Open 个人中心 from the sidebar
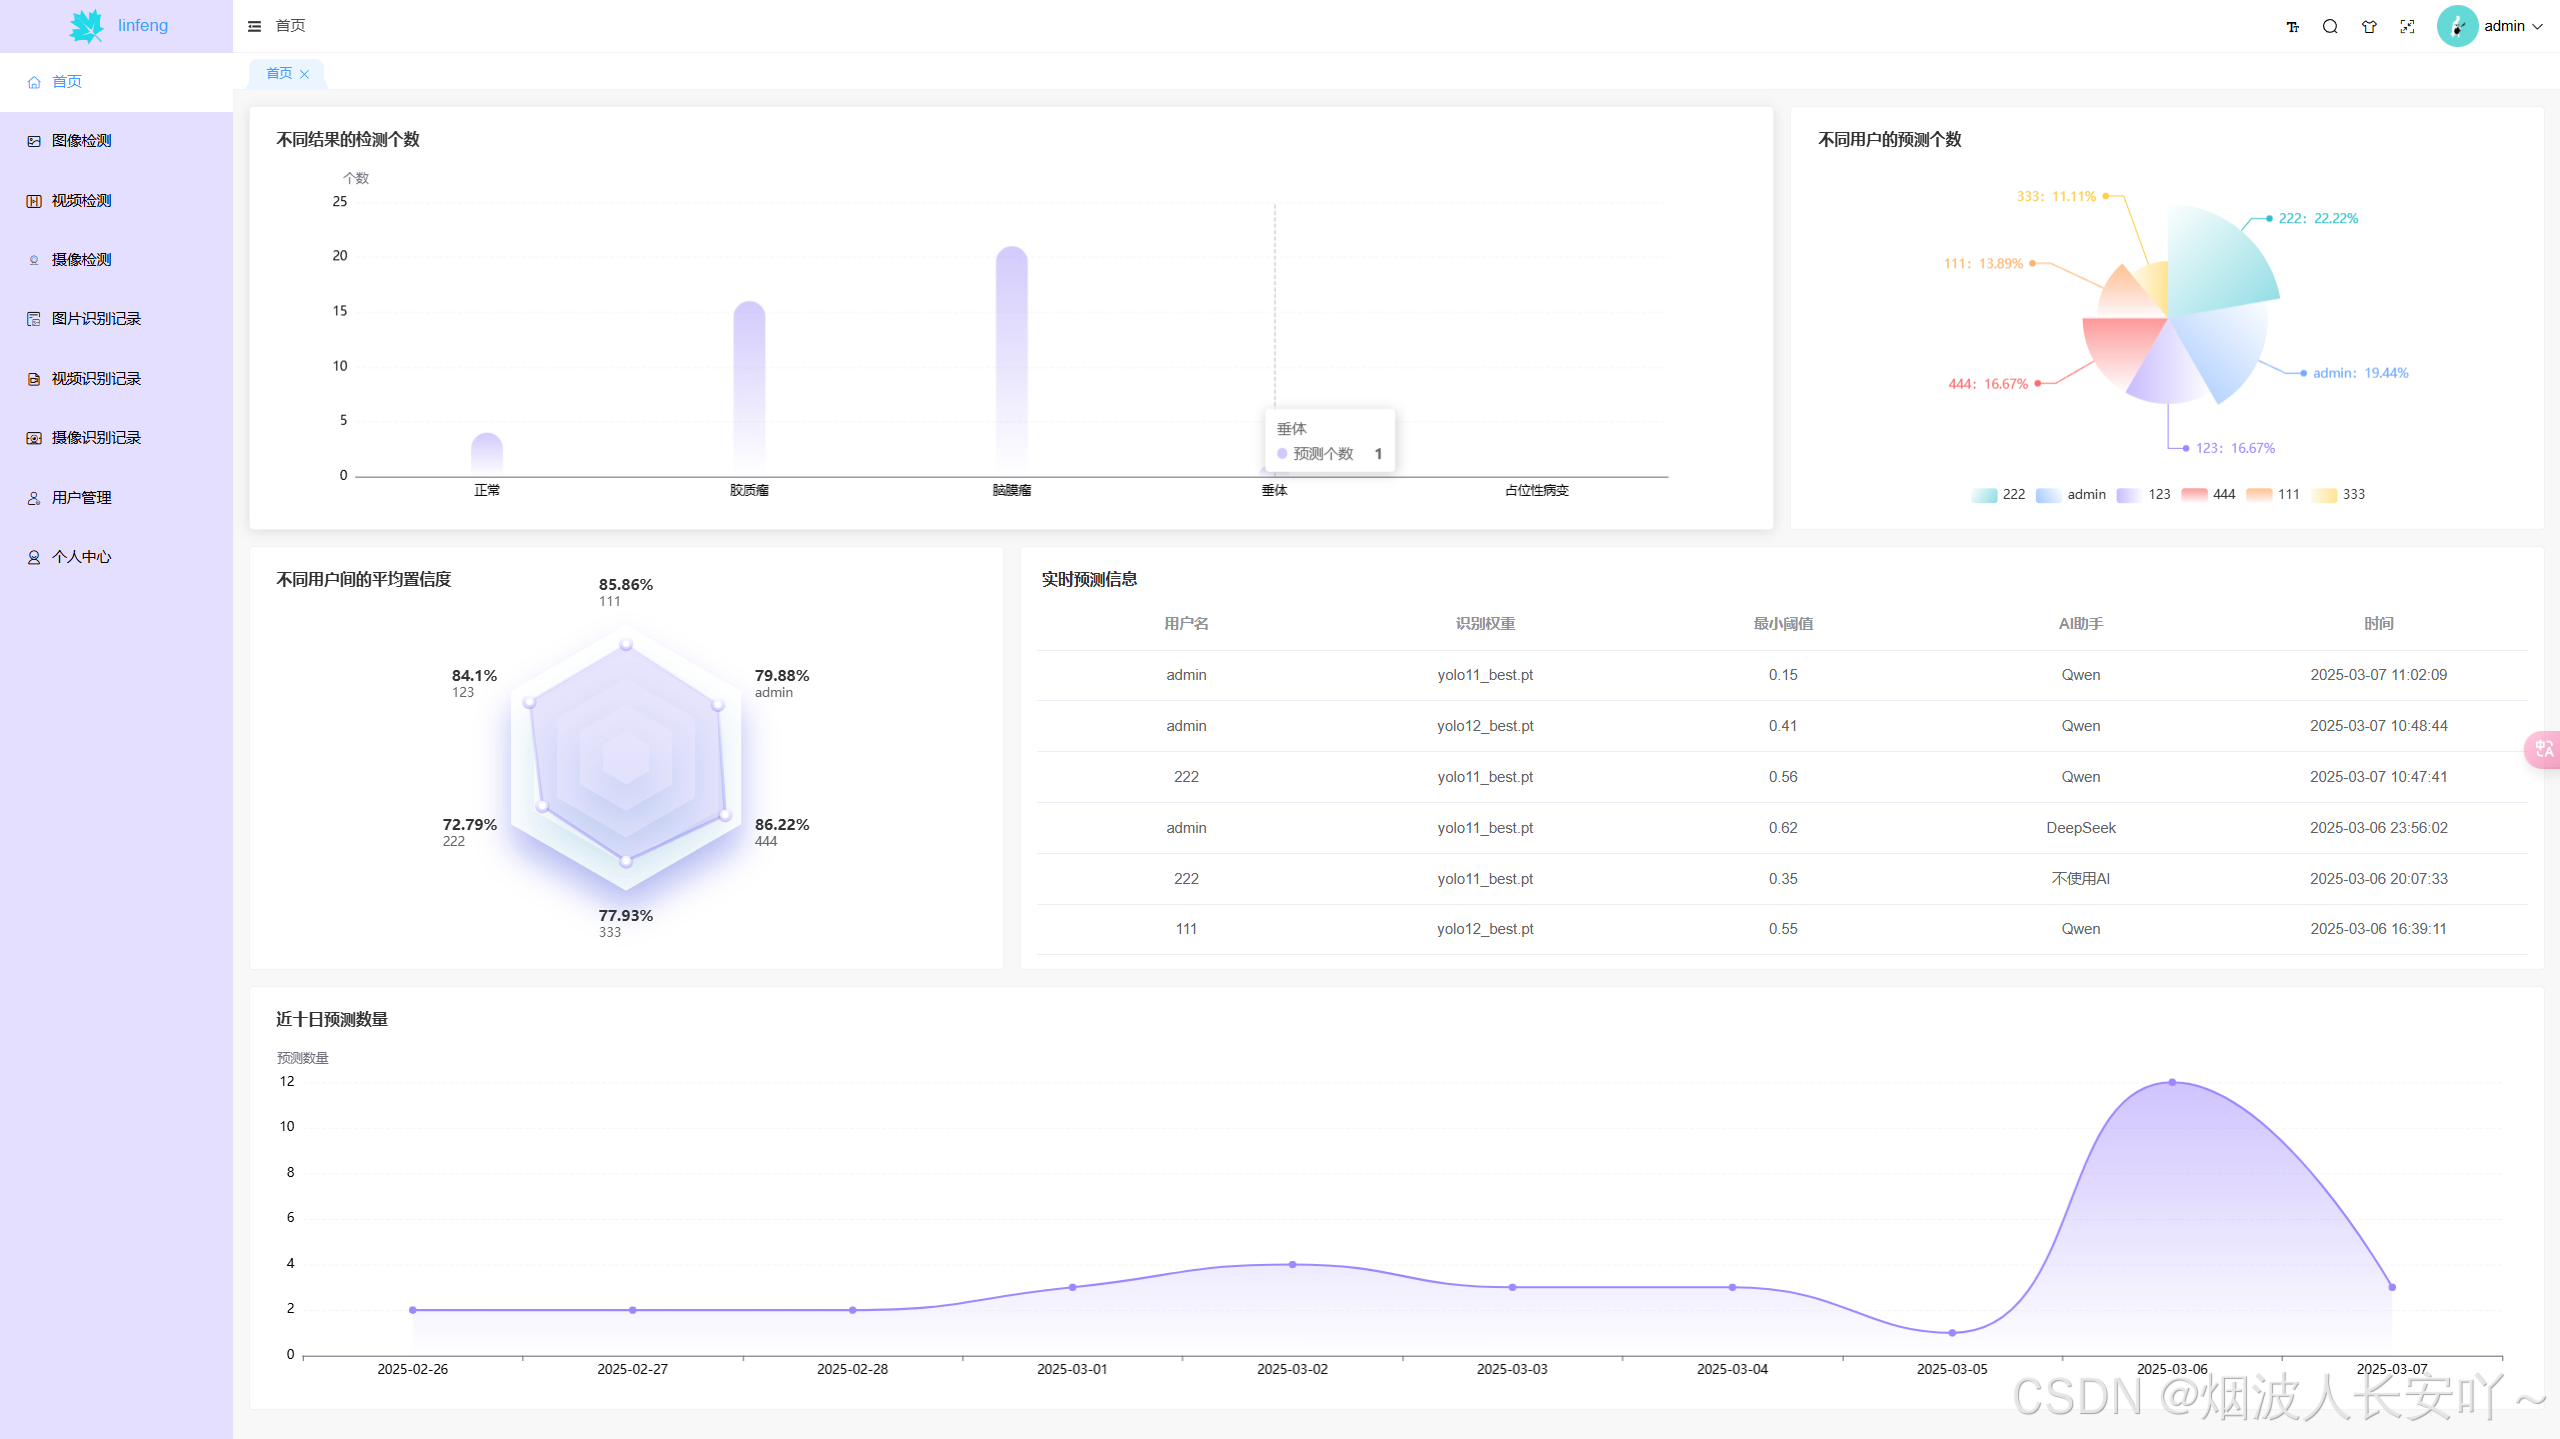This screenshot has width=2560, height=1439. [82, 557]
